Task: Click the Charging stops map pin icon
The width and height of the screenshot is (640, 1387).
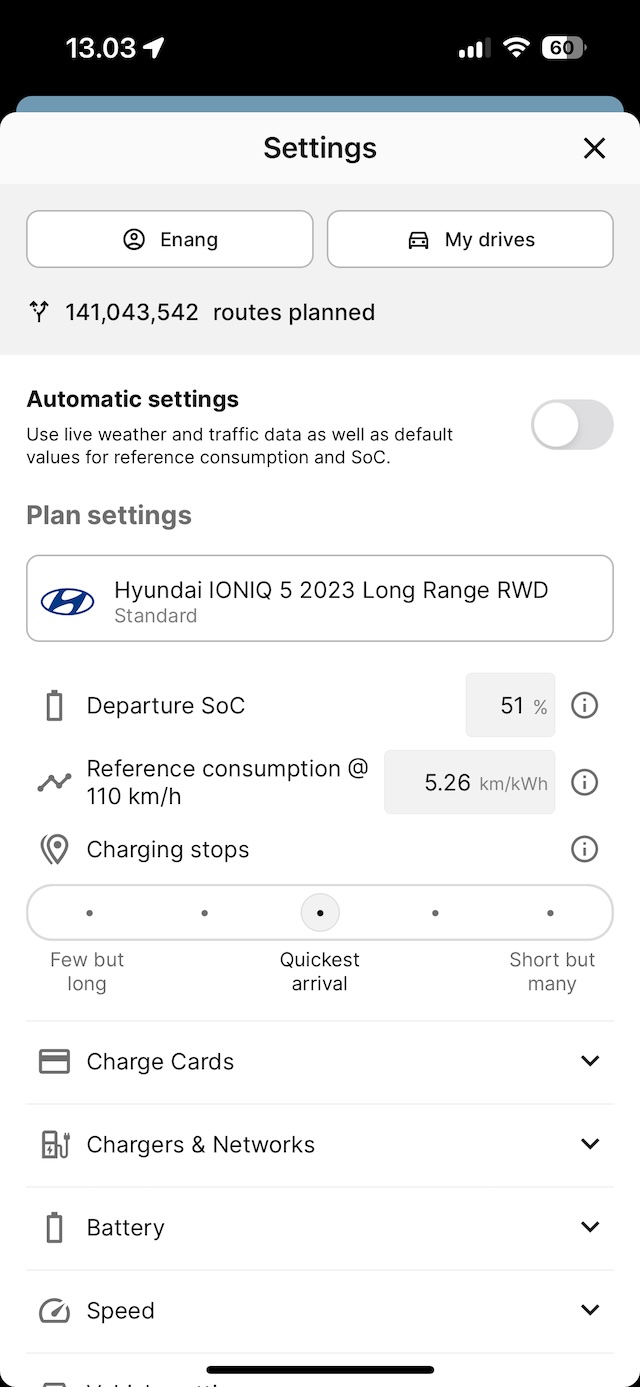Action: (x=54, y=850)
